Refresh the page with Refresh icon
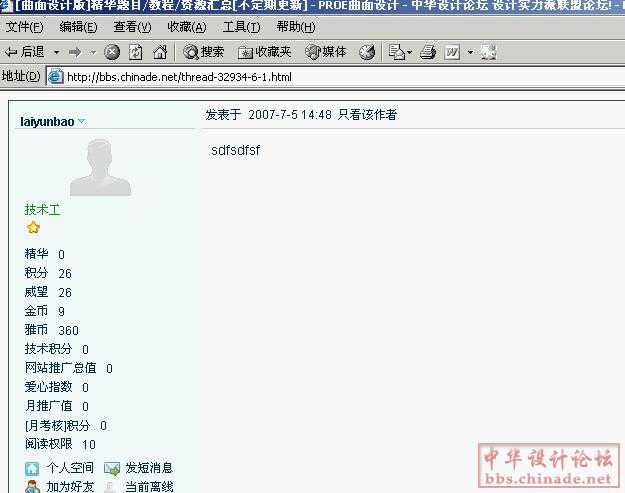This screenshot has height=493, width=625. 136,52
